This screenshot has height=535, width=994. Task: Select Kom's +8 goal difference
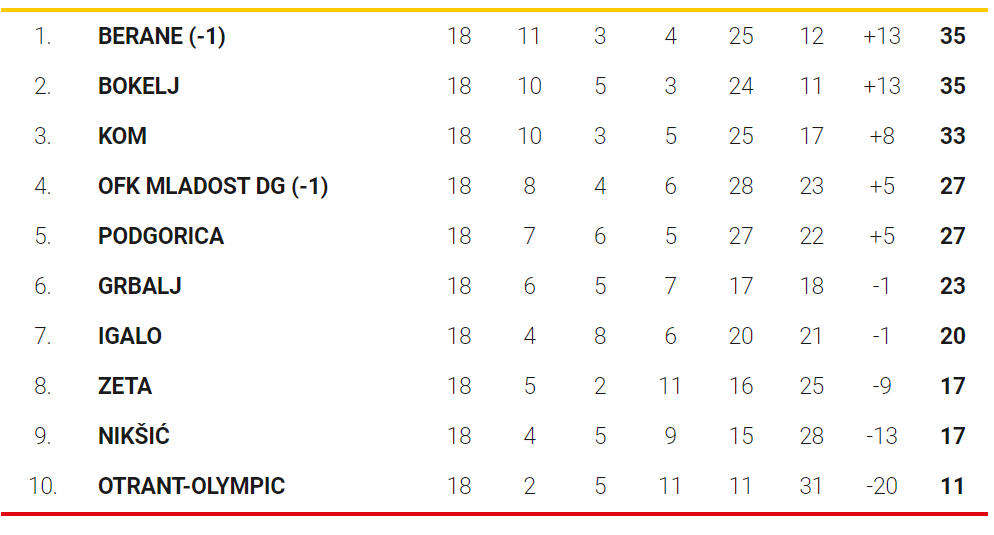[x=881, y=136]
